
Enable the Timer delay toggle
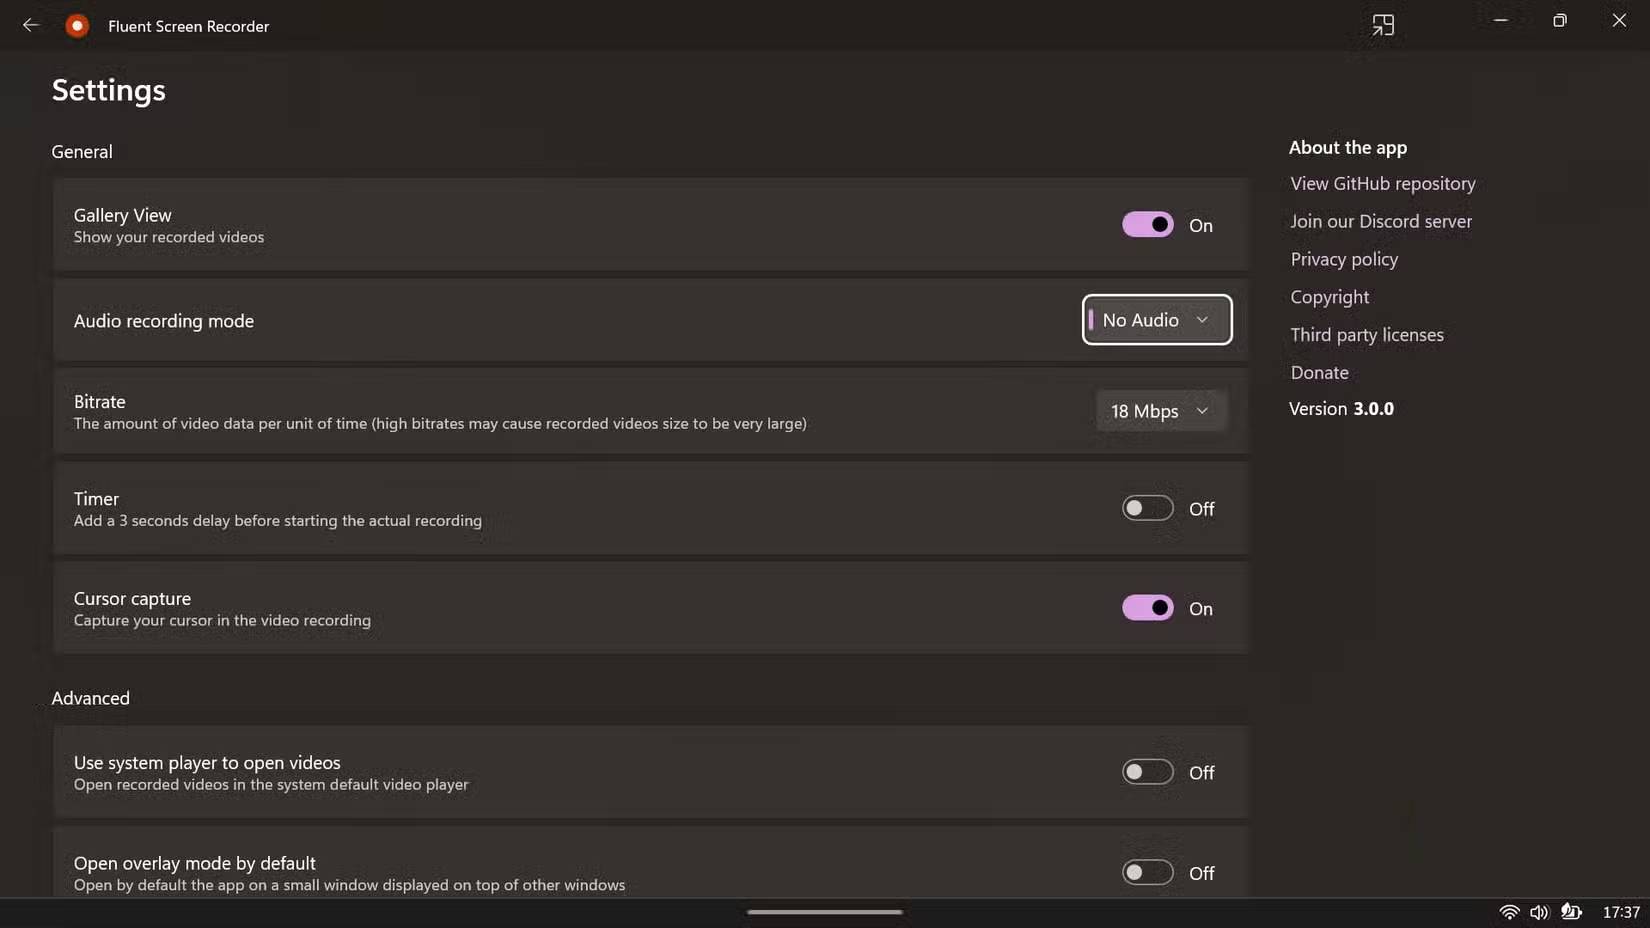click(x=1147, y=508)
